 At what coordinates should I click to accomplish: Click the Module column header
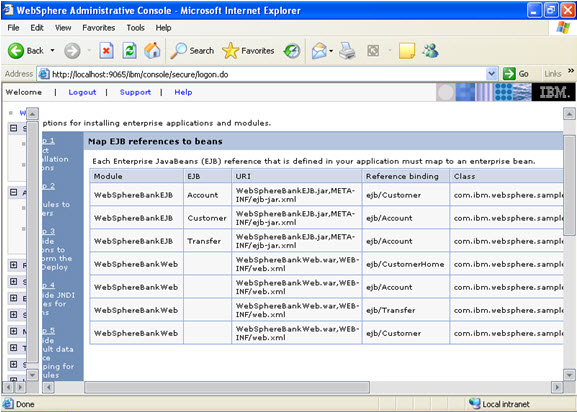pyautogui.click(x=137, y=176)
